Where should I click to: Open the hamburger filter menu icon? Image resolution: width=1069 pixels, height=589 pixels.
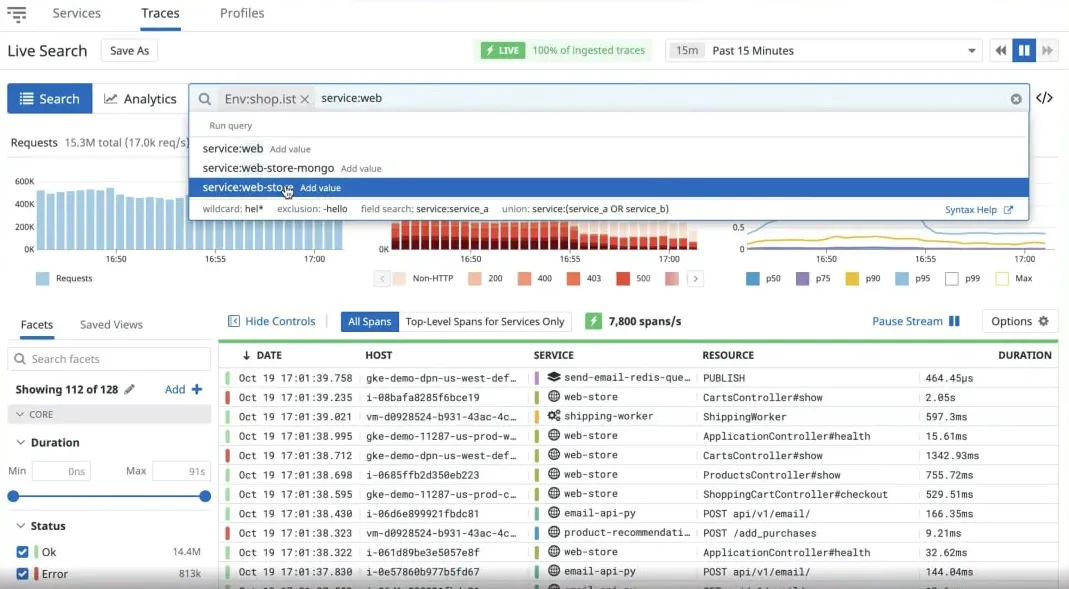16,14
